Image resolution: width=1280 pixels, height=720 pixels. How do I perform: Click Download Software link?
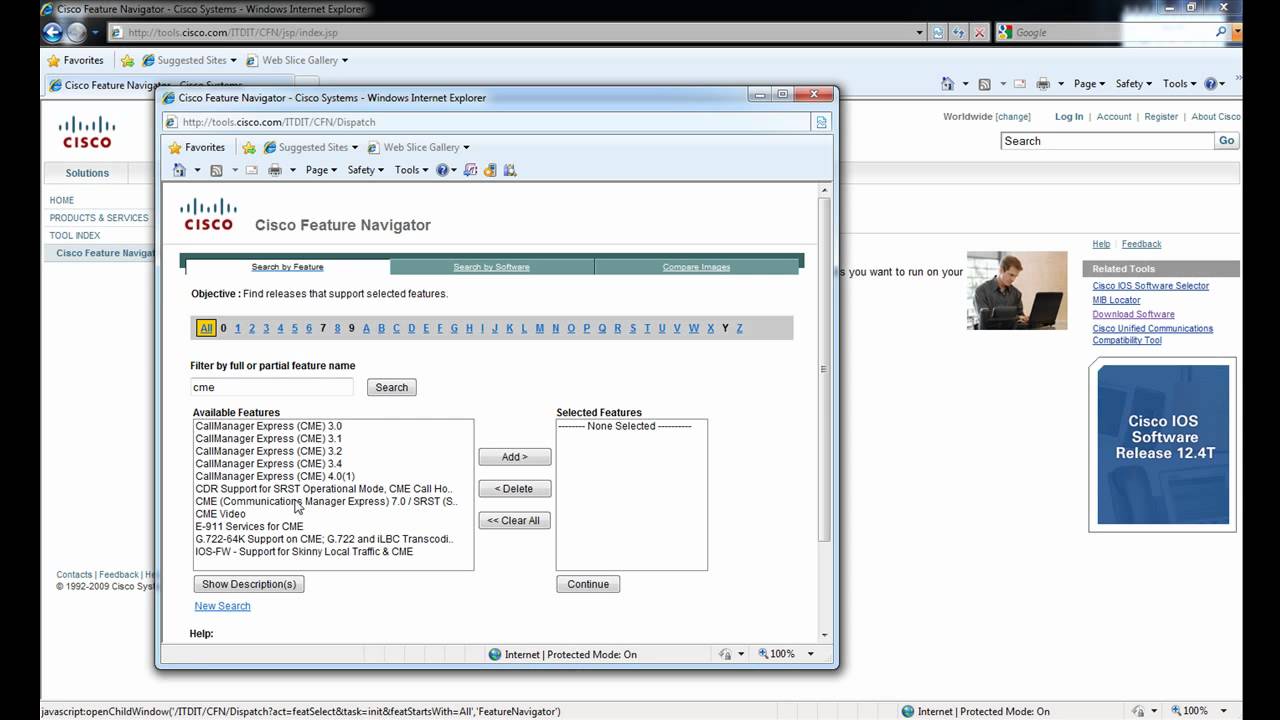pyautogui.click(x=1133, y=314)
